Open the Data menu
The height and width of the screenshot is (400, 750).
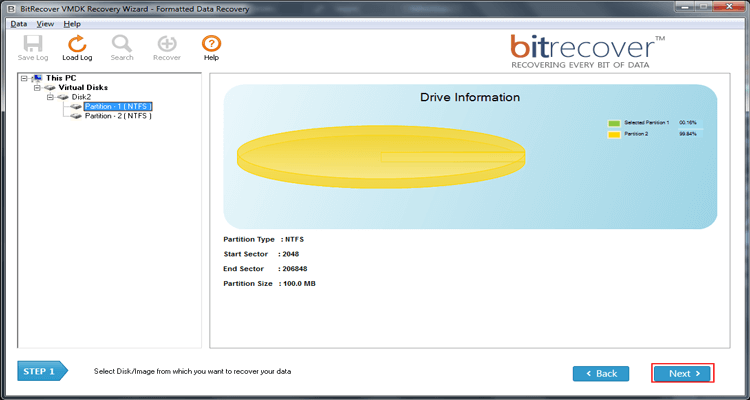(x=19, y=24)
